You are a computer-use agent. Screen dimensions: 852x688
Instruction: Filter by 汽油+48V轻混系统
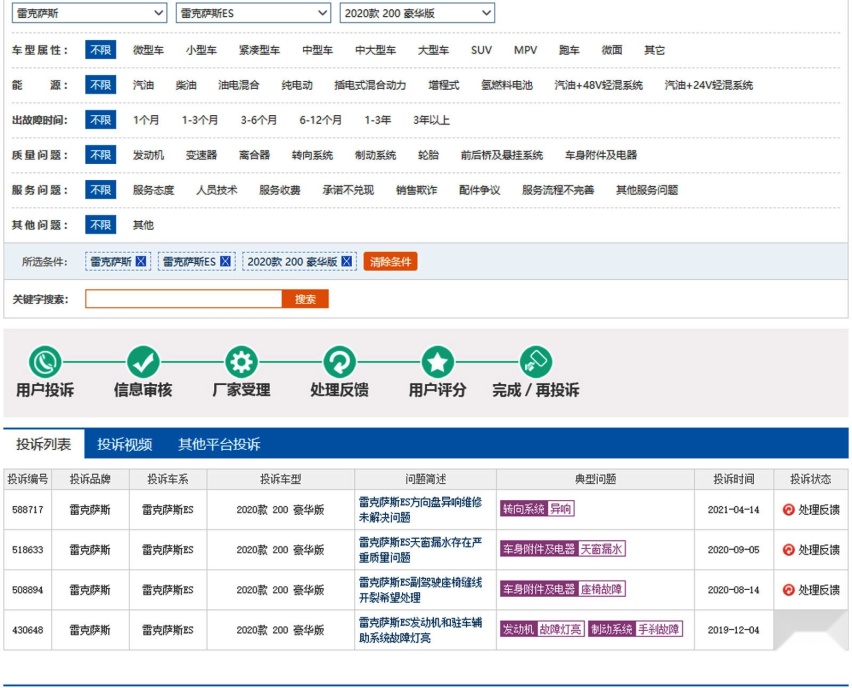[598, 85]
